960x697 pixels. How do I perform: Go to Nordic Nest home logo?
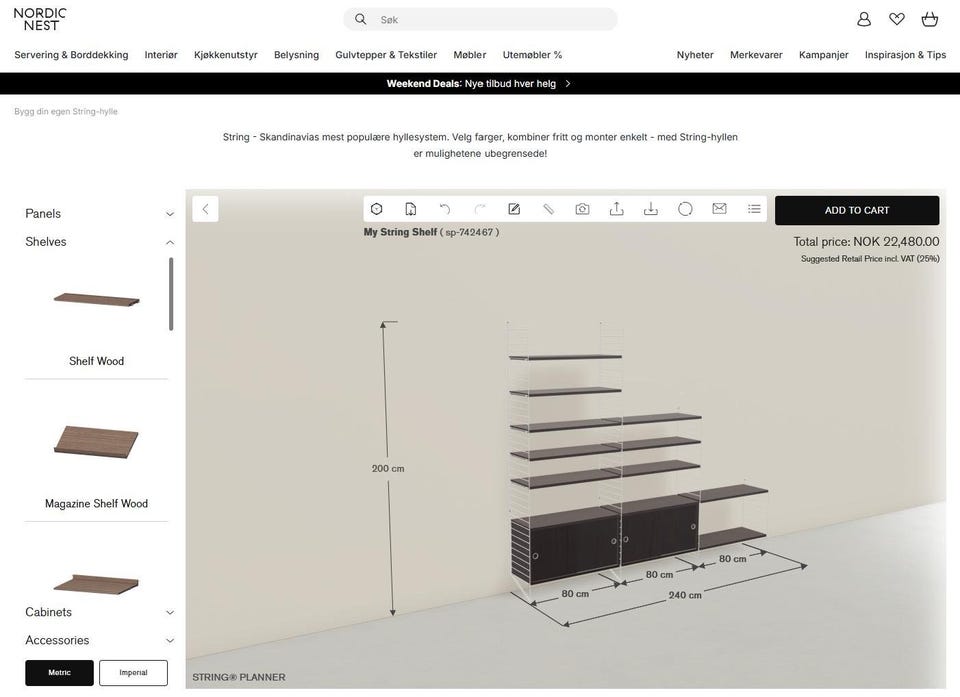click(40, 19)
